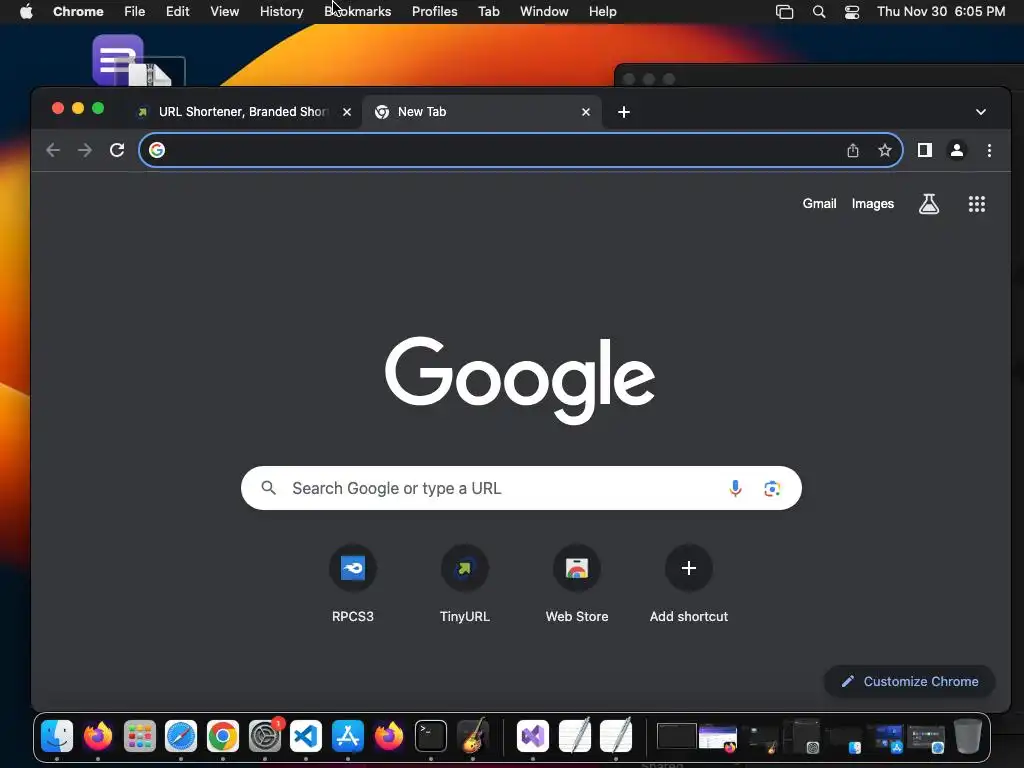The height and width of the screenshot is (768, 1024).
Task: Restore minimized Firefox window thumbnail in Dock
Action: 717,737
